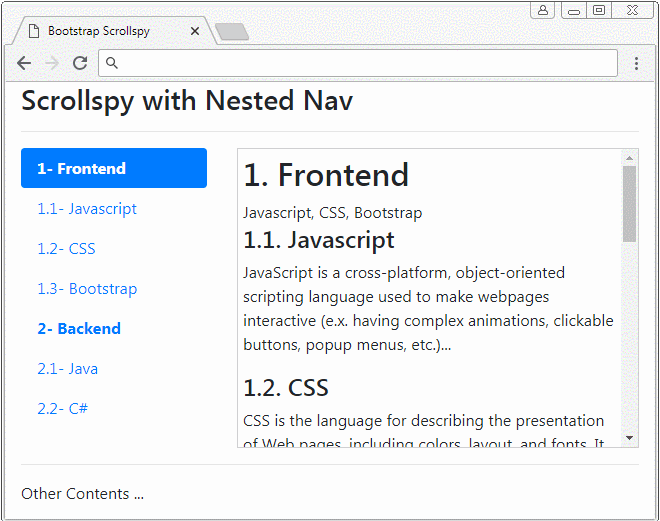Screen dimensions: 660x521
Task: Open the browser three-dot menu
Action: 636,64
